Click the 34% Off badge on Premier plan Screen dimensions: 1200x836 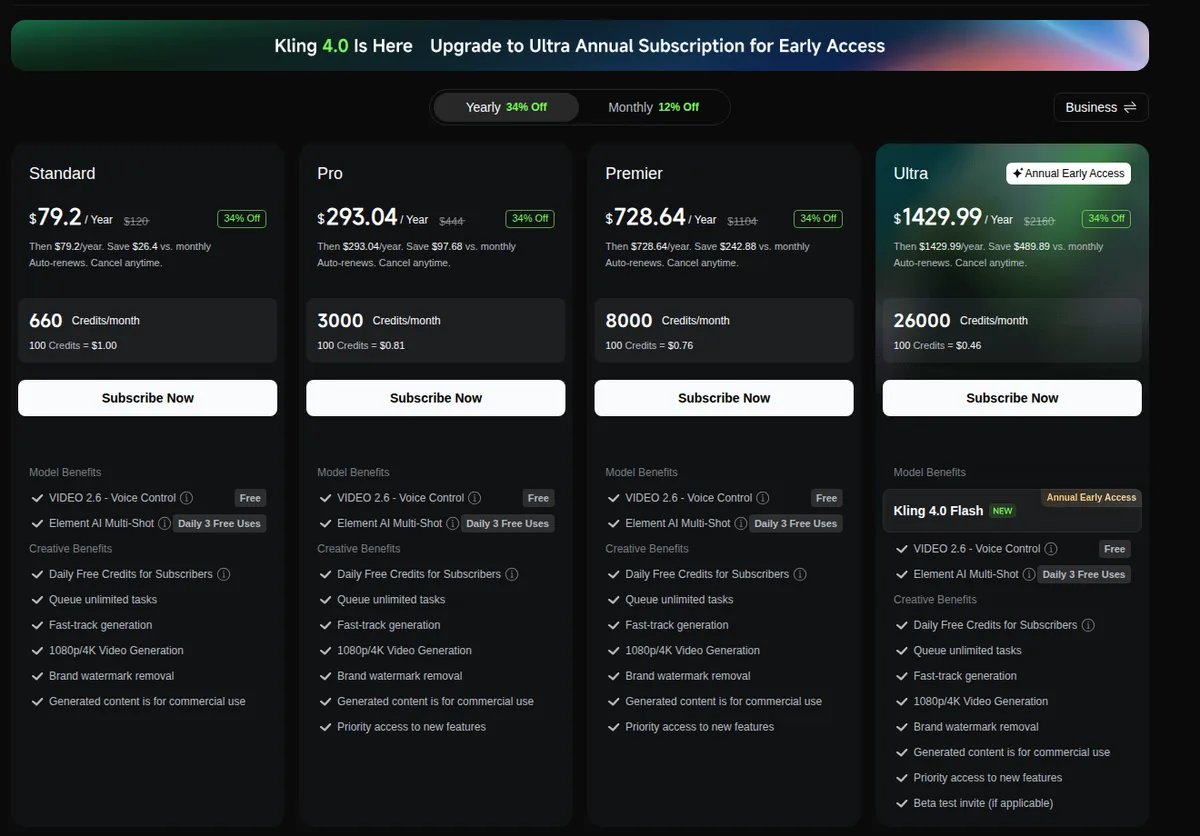tap(817, 218)
